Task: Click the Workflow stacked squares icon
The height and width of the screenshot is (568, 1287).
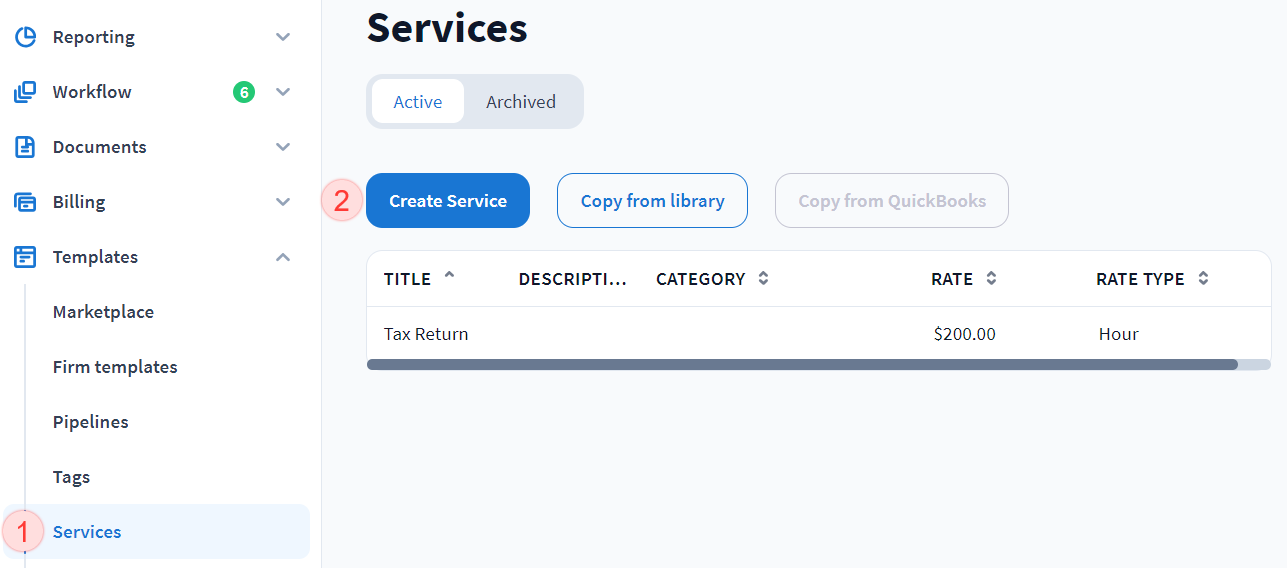Action: (x=25, y=92)
